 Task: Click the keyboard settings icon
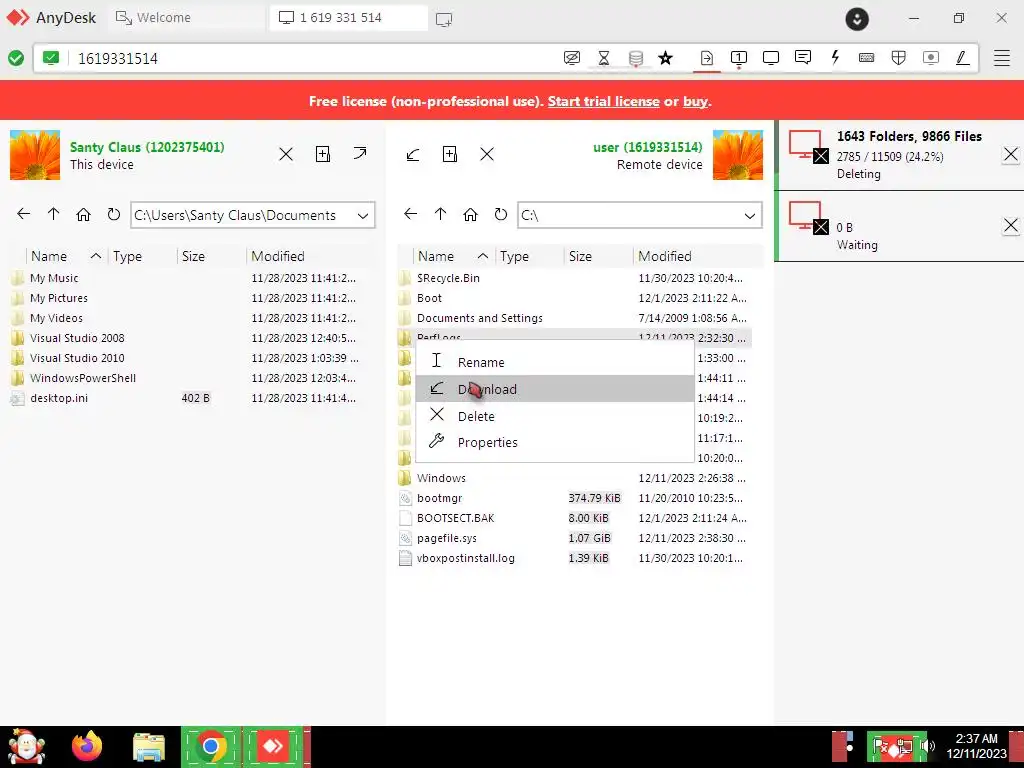point(867,57)
